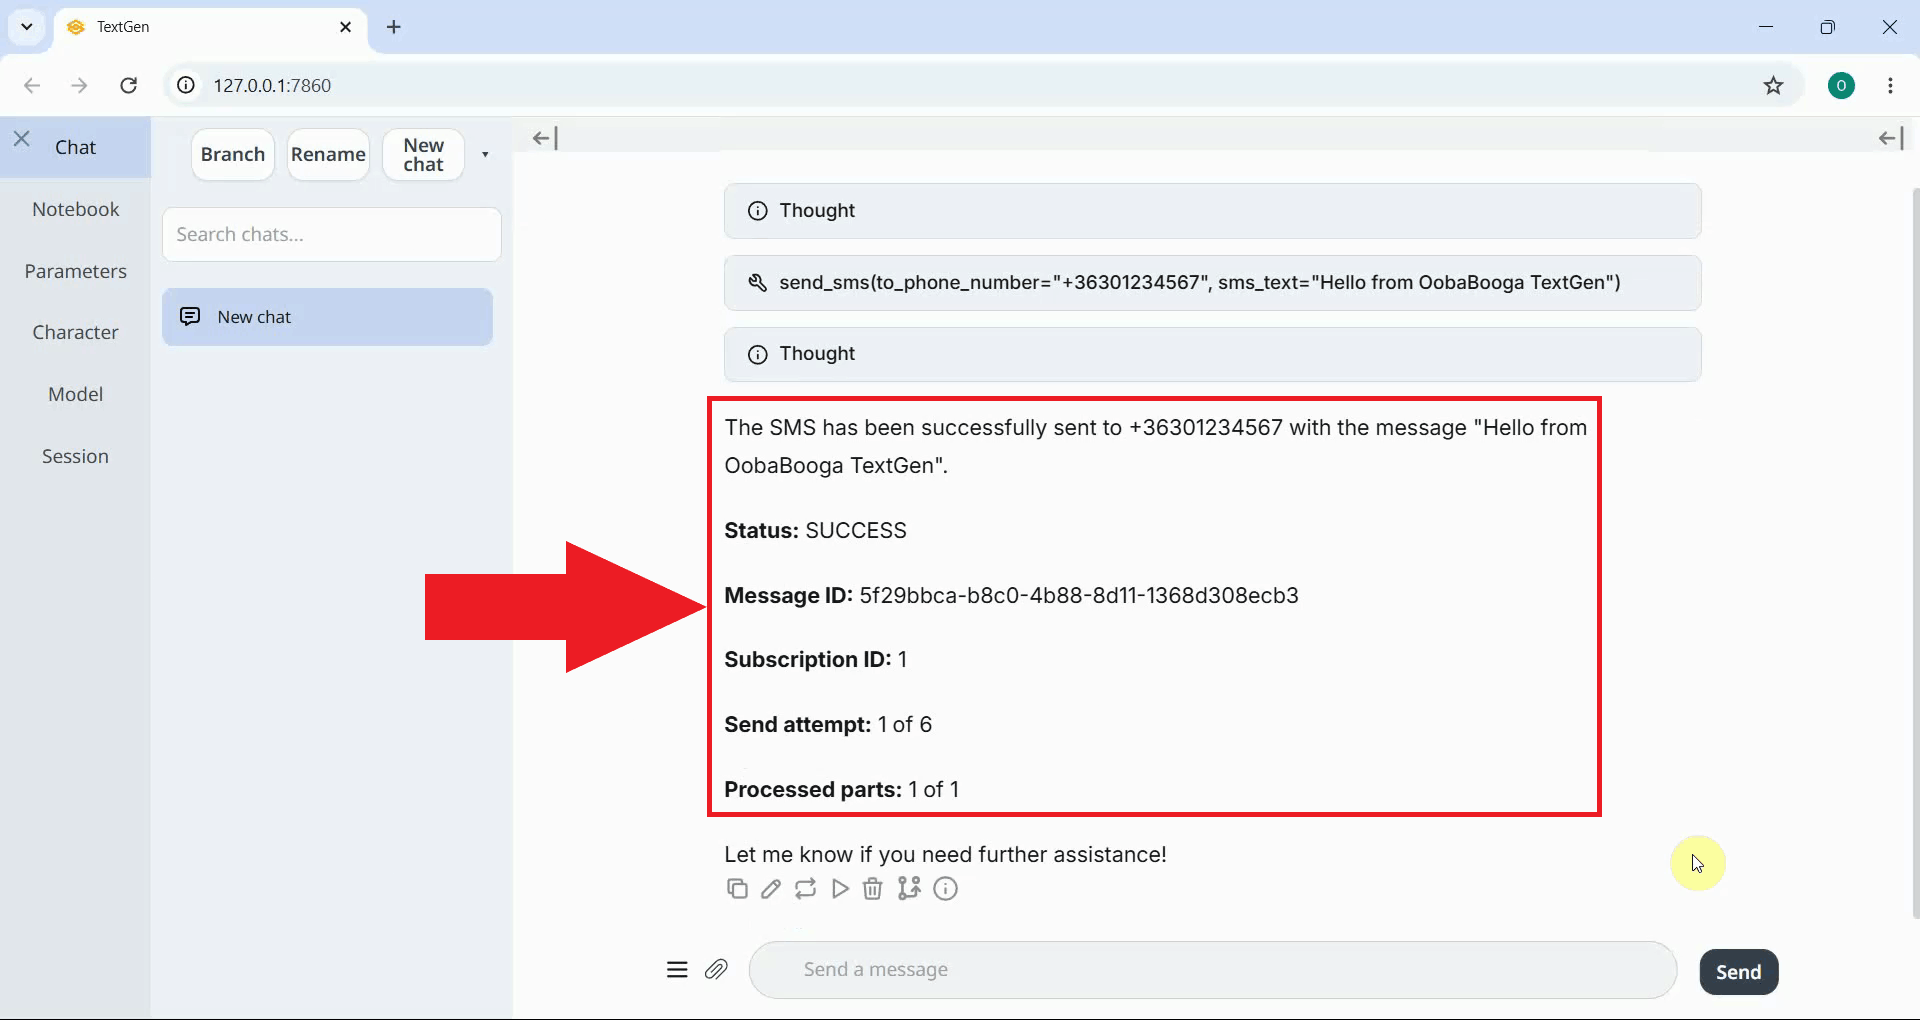
Task: Click 'The SMS has been successfully sent' sentence
Action: 1155,447
